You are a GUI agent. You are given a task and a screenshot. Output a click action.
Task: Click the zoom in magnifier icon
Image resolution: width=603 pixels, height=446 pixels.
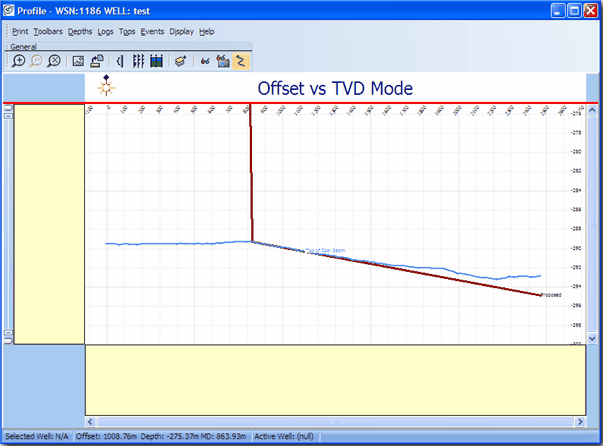[19, 61]
